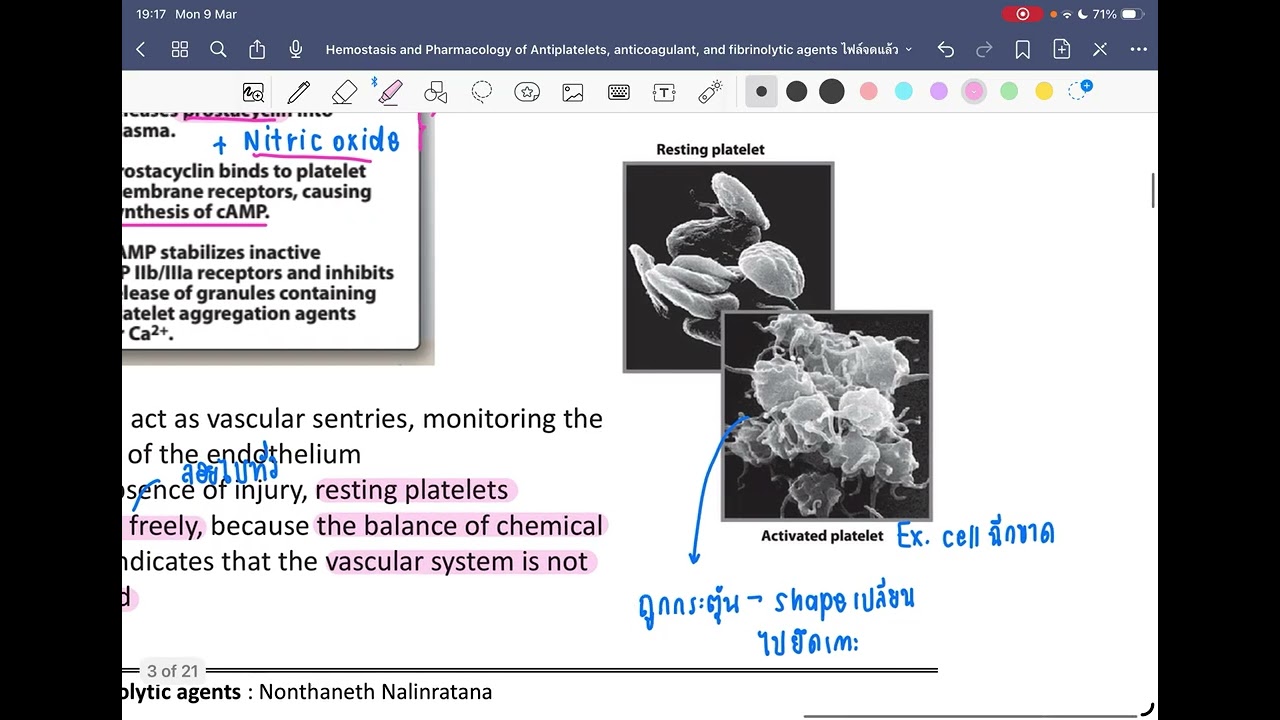Tap the screen recording indicator in status bar
Viewport: 1280px width, 720px height.
click(x=1022, y=14)
